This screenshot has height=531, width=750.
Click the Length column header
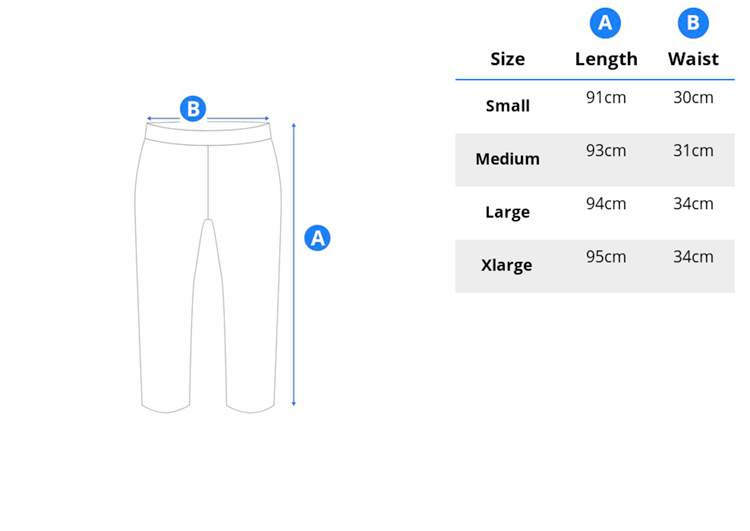tap(606, 59)
